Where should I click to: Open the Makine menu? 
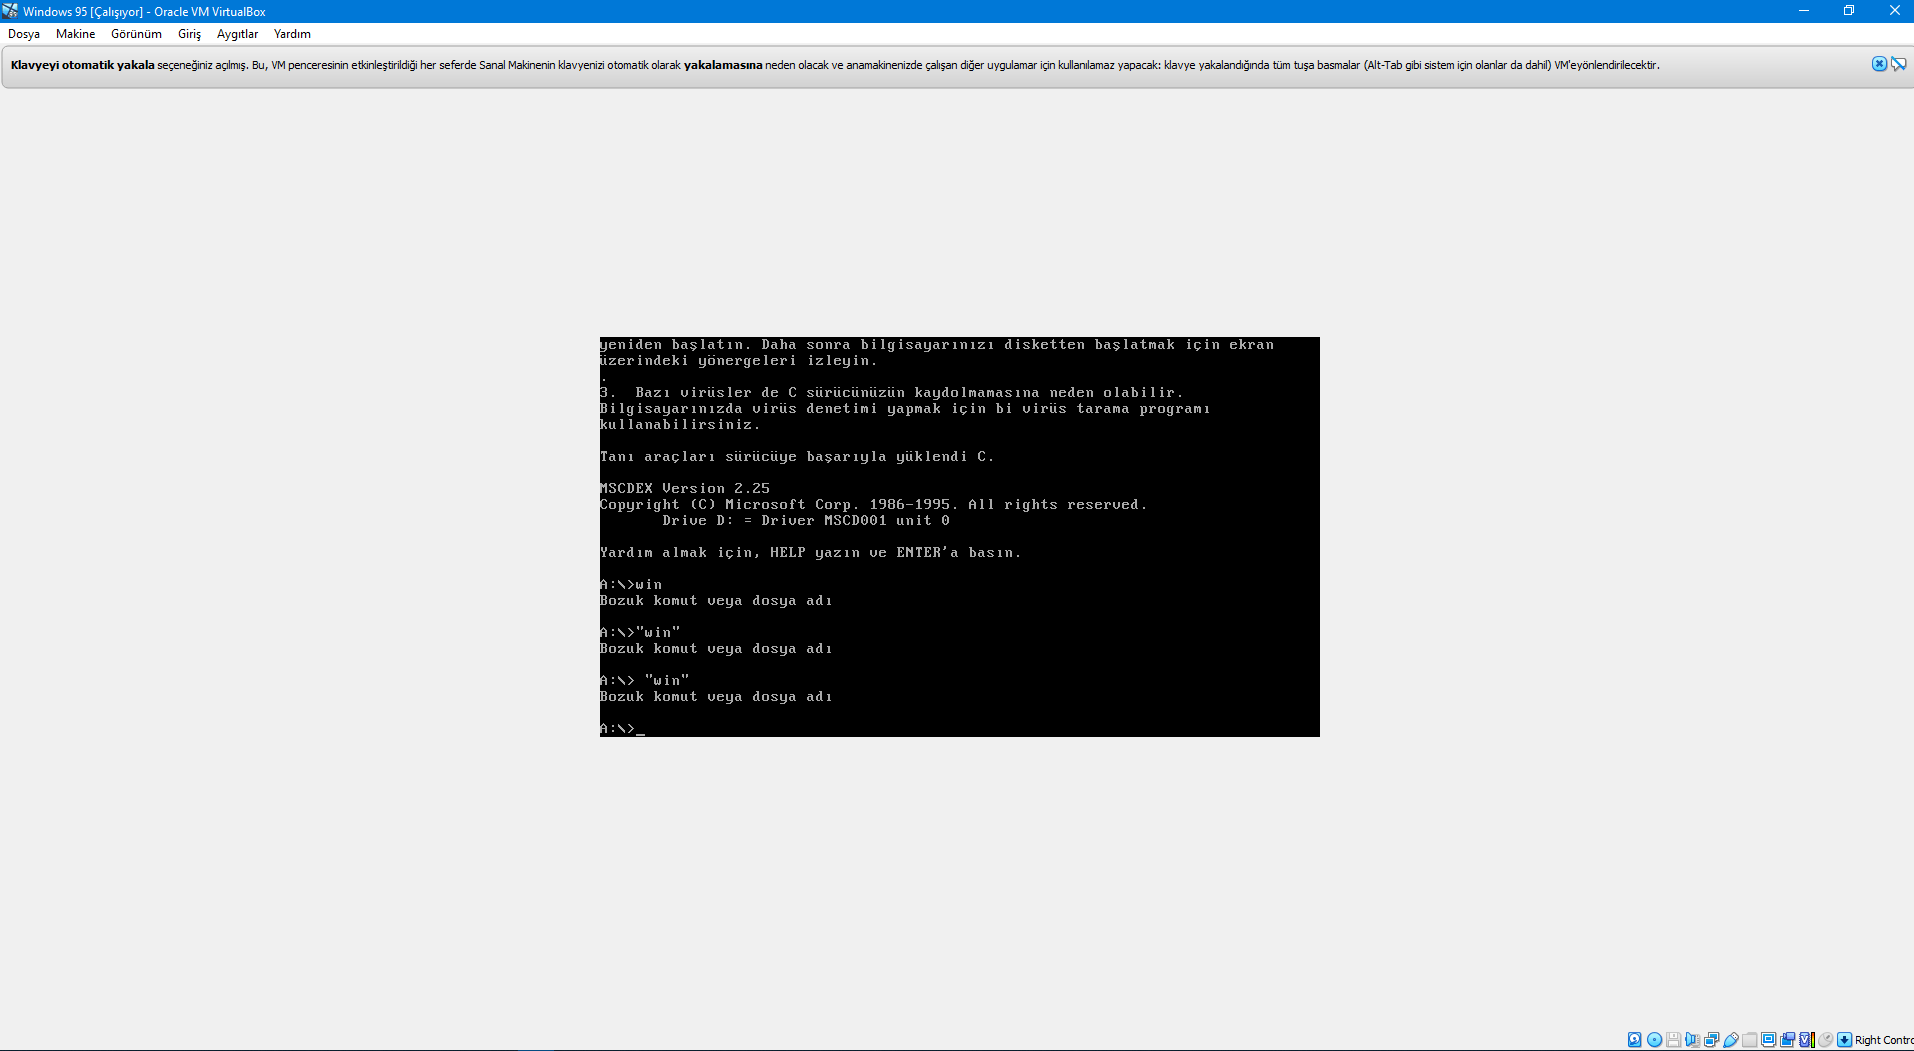tap(75, 34)
